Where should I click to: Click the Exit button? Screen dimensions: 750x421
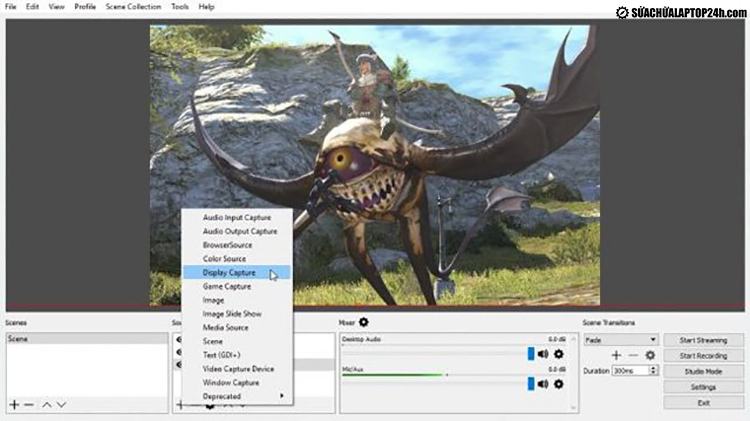tap(703, 403)
